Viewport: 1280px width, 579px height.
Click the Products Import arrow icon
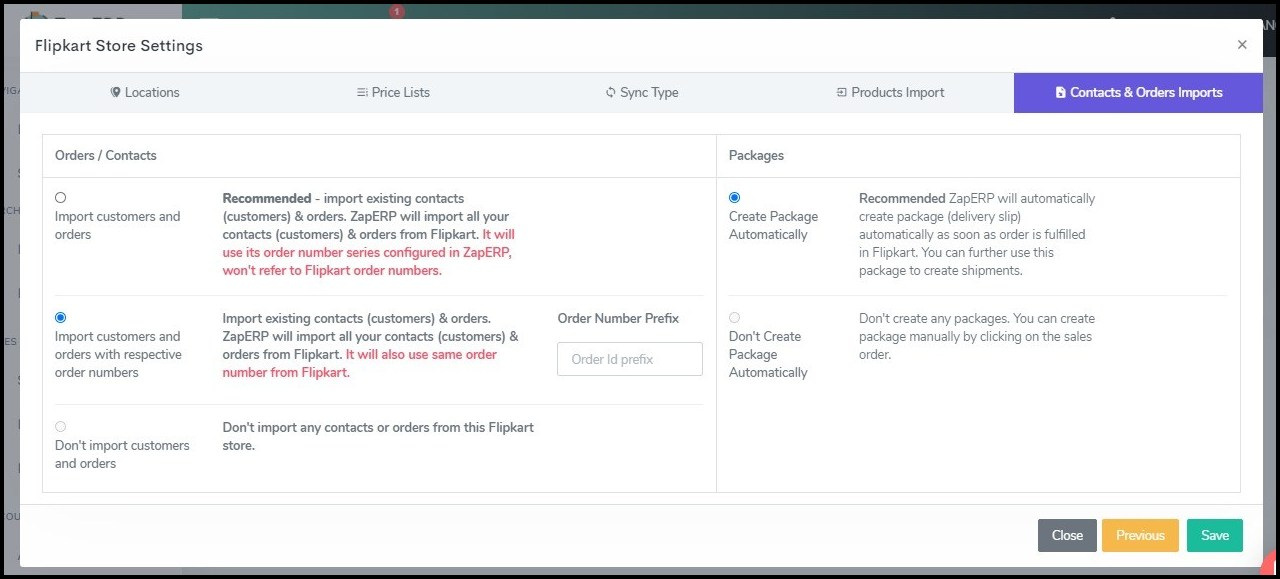(842, 92)
